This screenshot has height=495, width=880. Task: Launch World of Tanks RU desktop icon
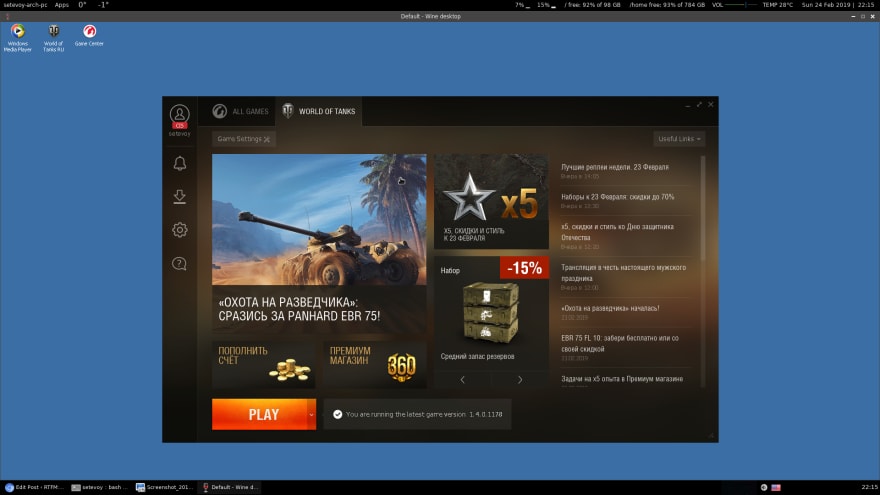[54, 38]
